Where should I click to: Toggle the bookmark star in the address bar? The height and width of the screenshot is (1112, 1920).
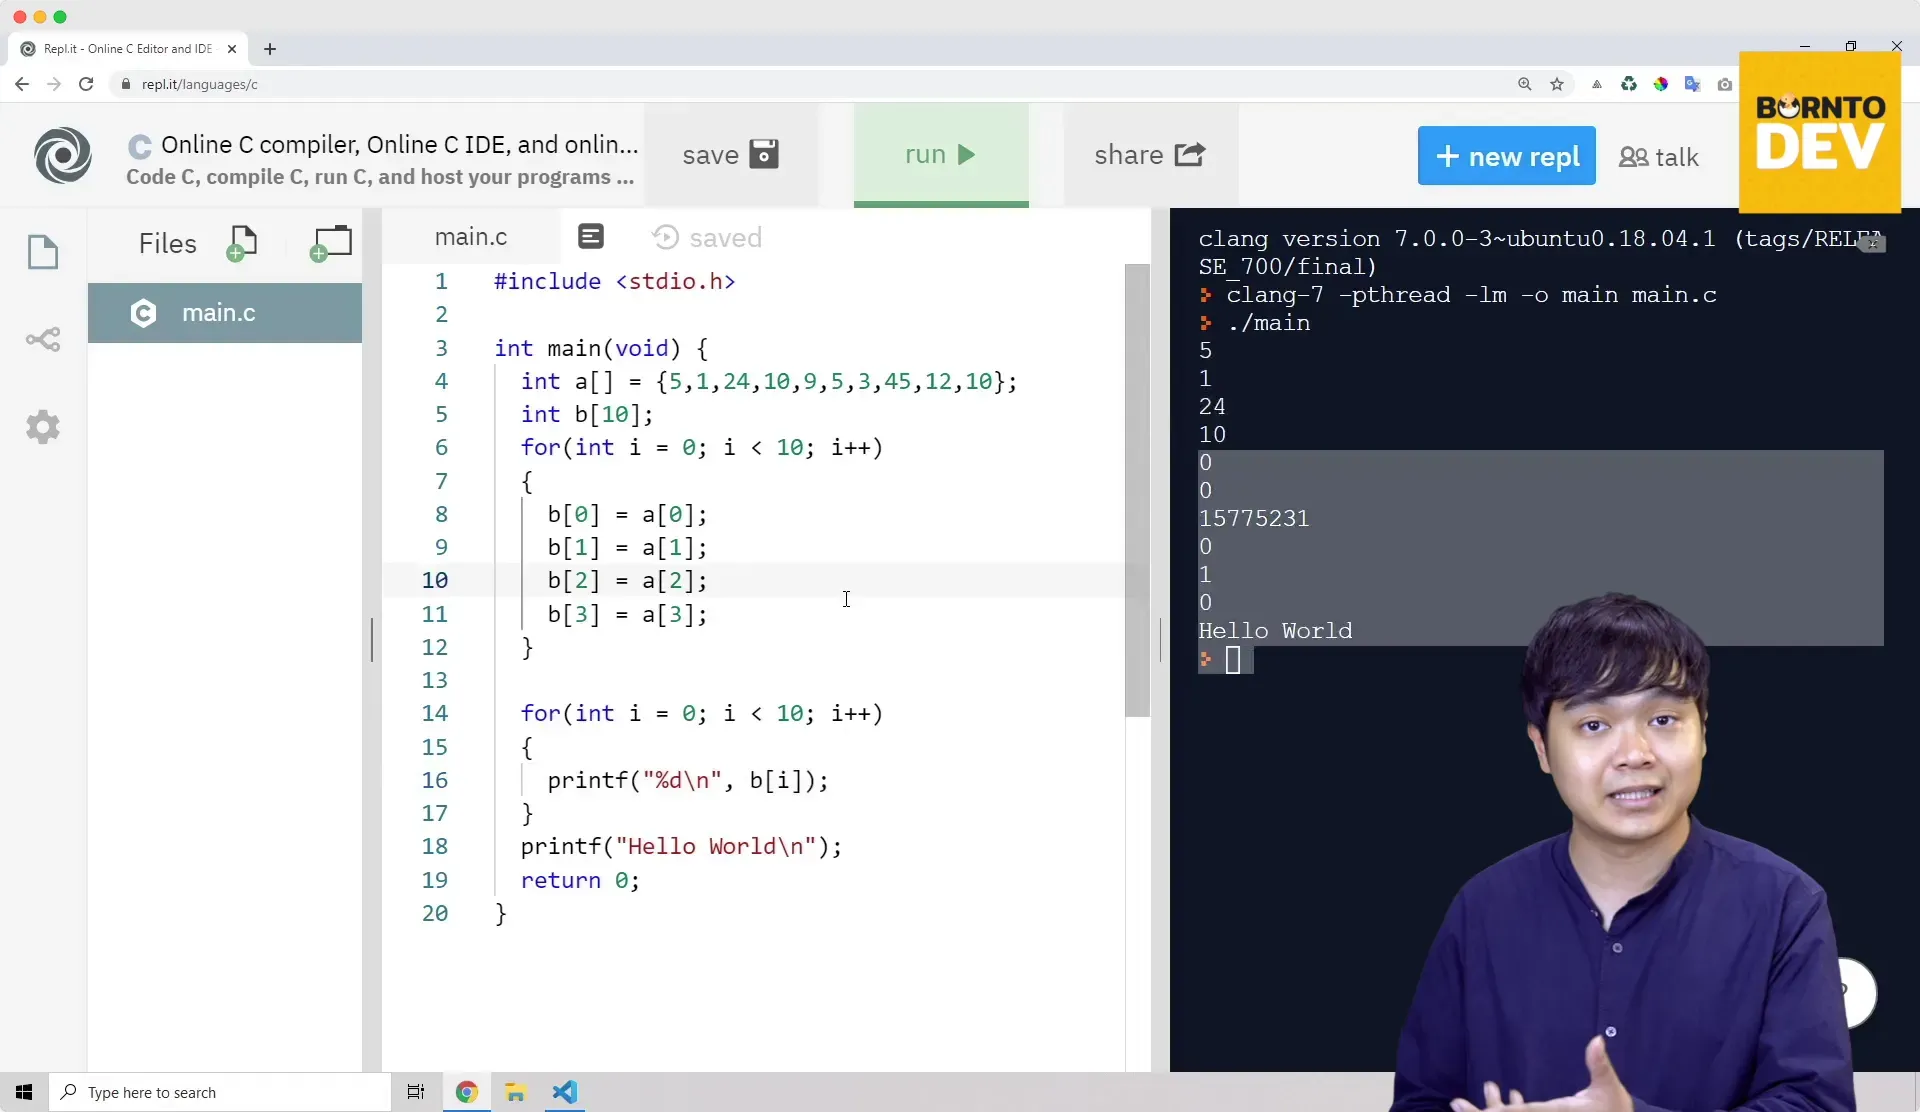pyautogui.click(x=1557, y=84)
